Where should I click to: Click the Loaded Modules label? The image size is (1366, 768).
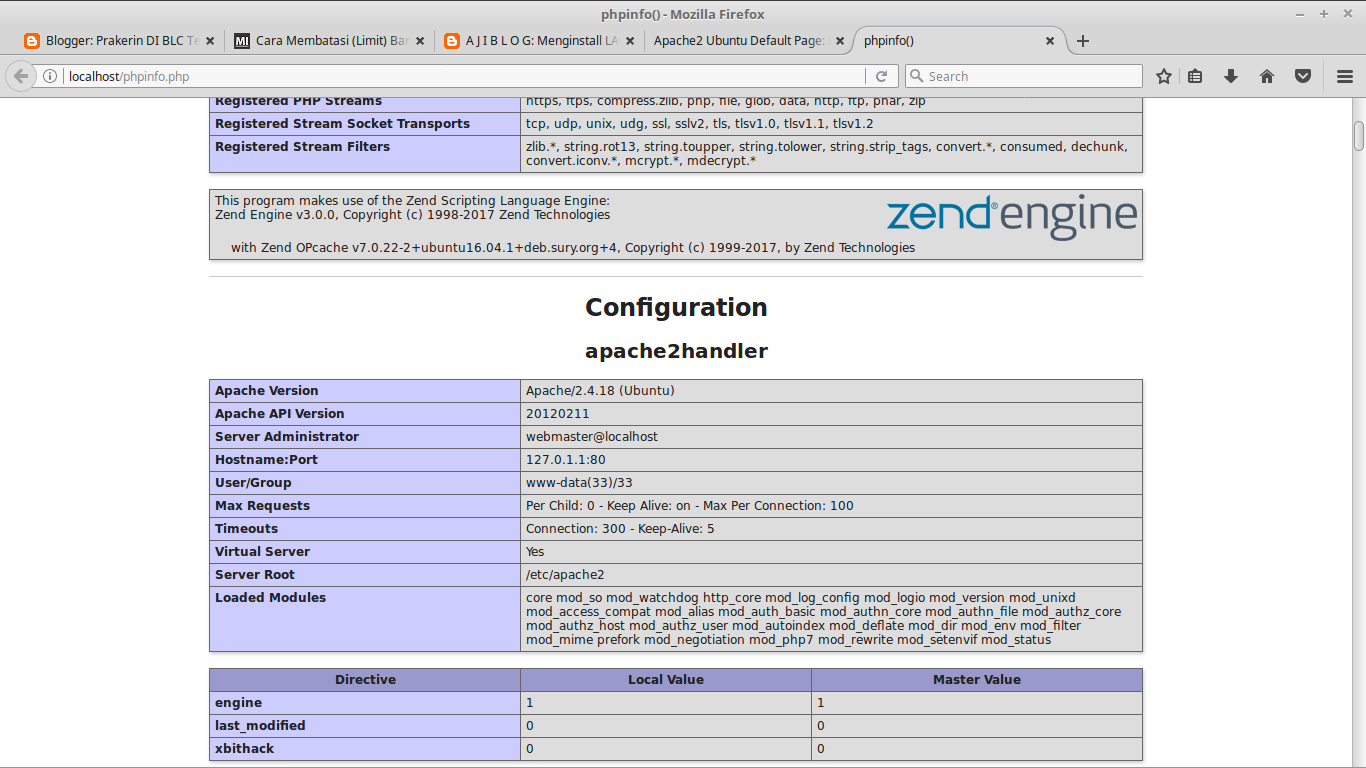[x=270, y=598]
